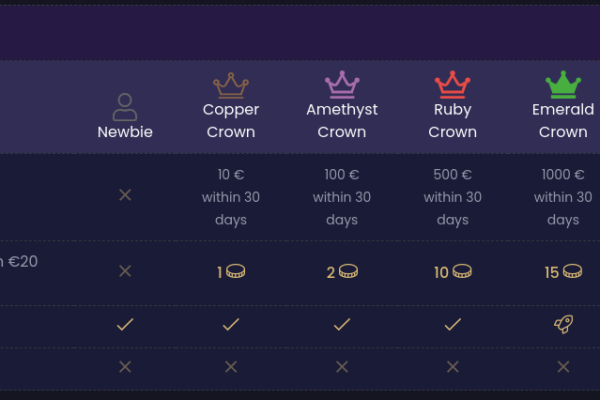Select the green Emerald Crown icon
Screen dimensions: 600x400
[563, 85]
